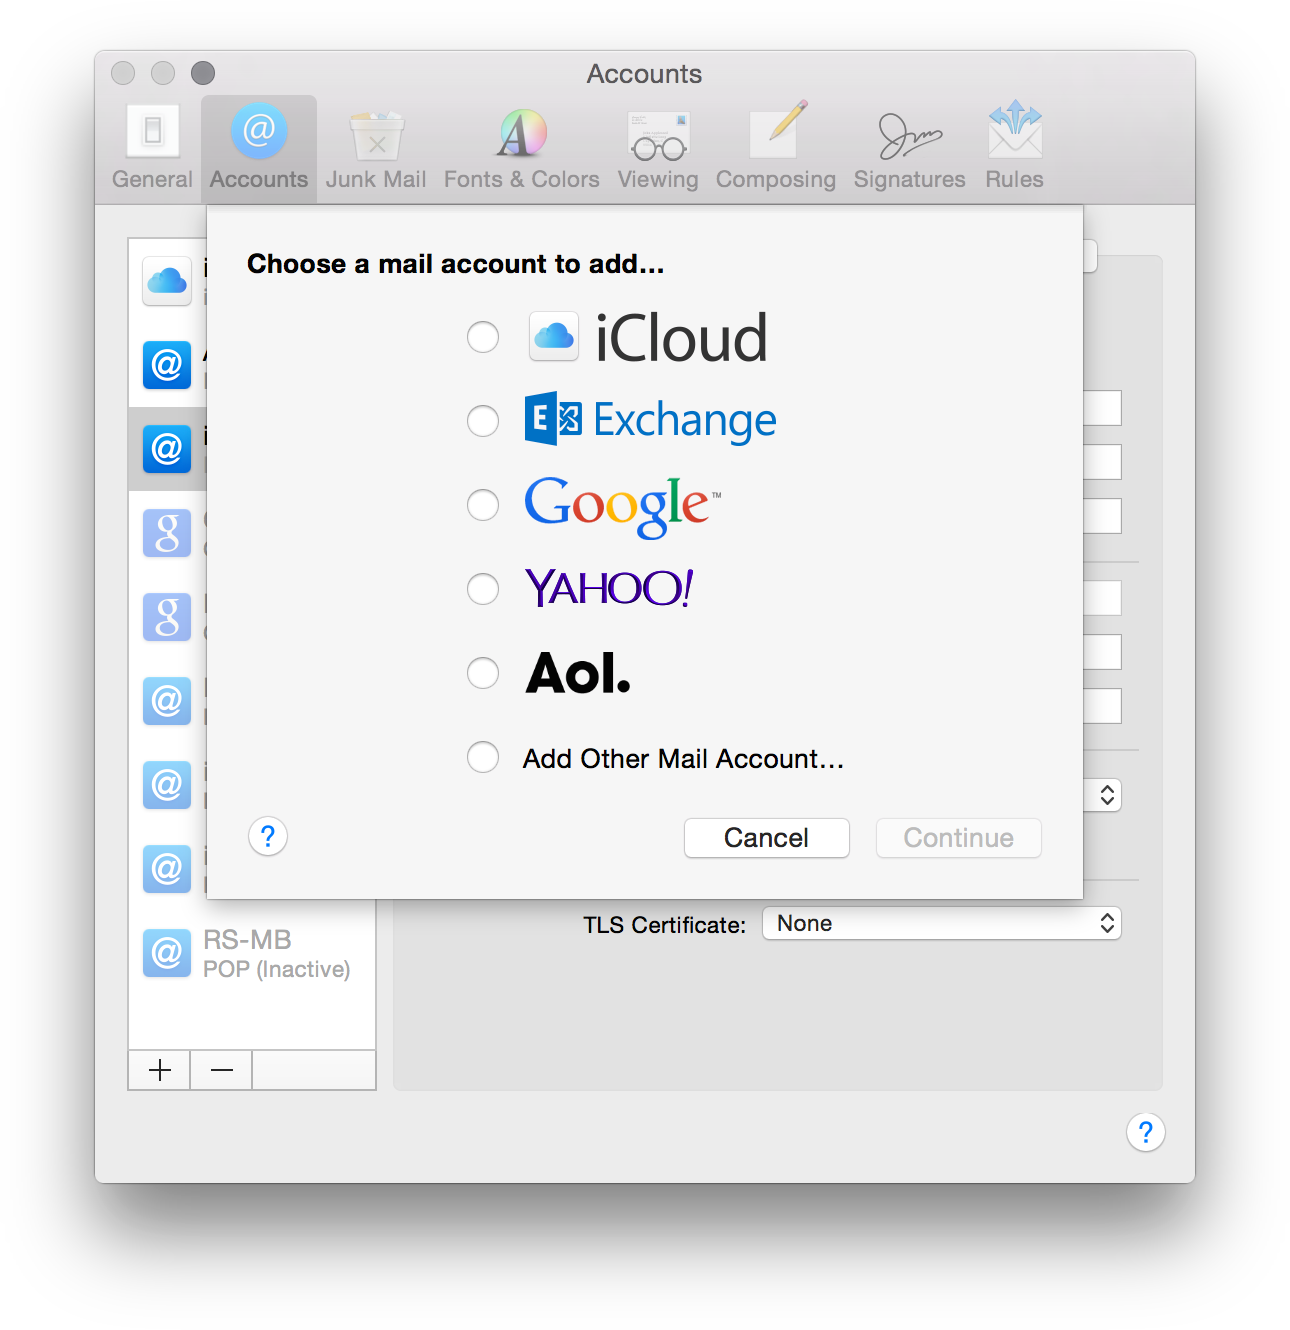Select the RS-MB POP inactive account
This screenshot has height=1330, width=1290.
click(x=252, y=953)
